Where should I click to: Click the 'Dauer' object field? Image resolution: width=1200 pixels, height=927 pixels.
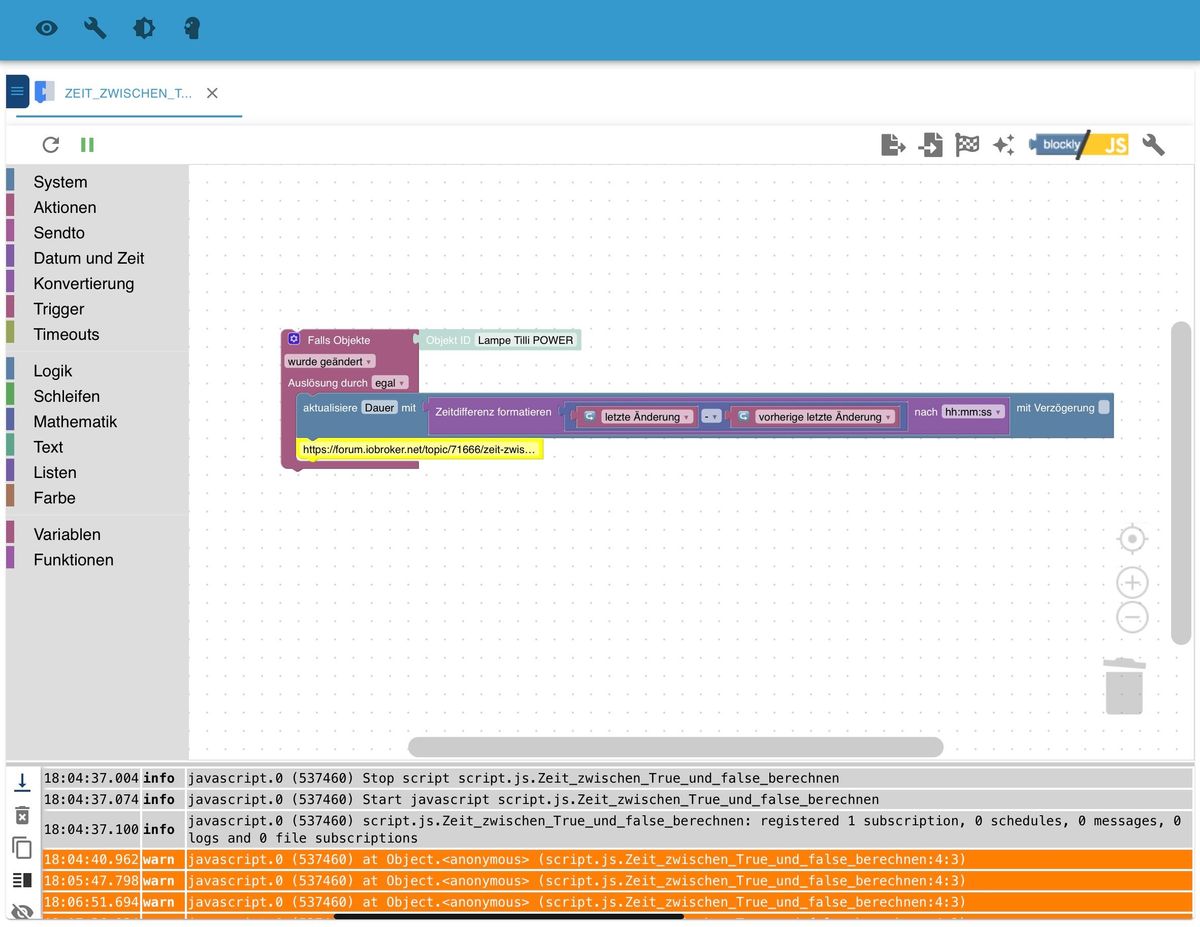pos(379,408)
